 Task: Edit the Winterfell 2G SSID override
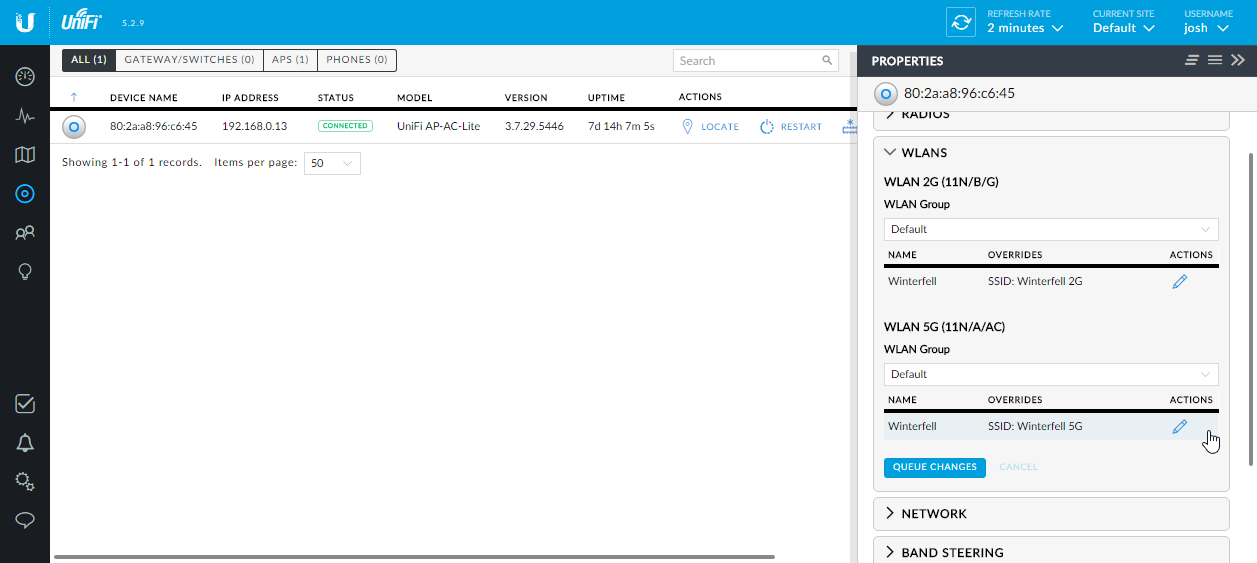tap(1179, 282)
